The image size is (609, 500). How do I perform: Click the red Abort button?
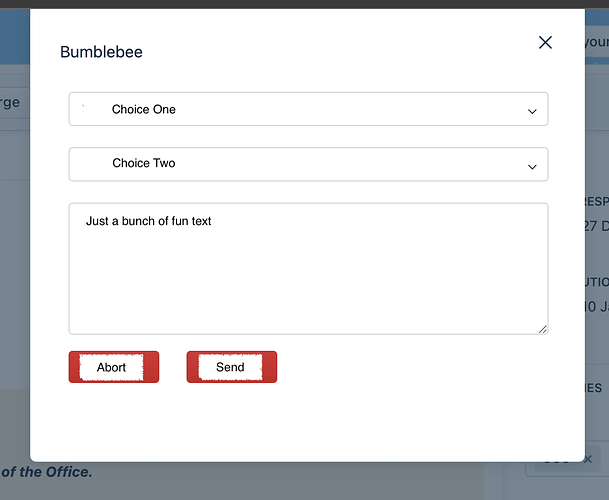(x=114, y=367)
